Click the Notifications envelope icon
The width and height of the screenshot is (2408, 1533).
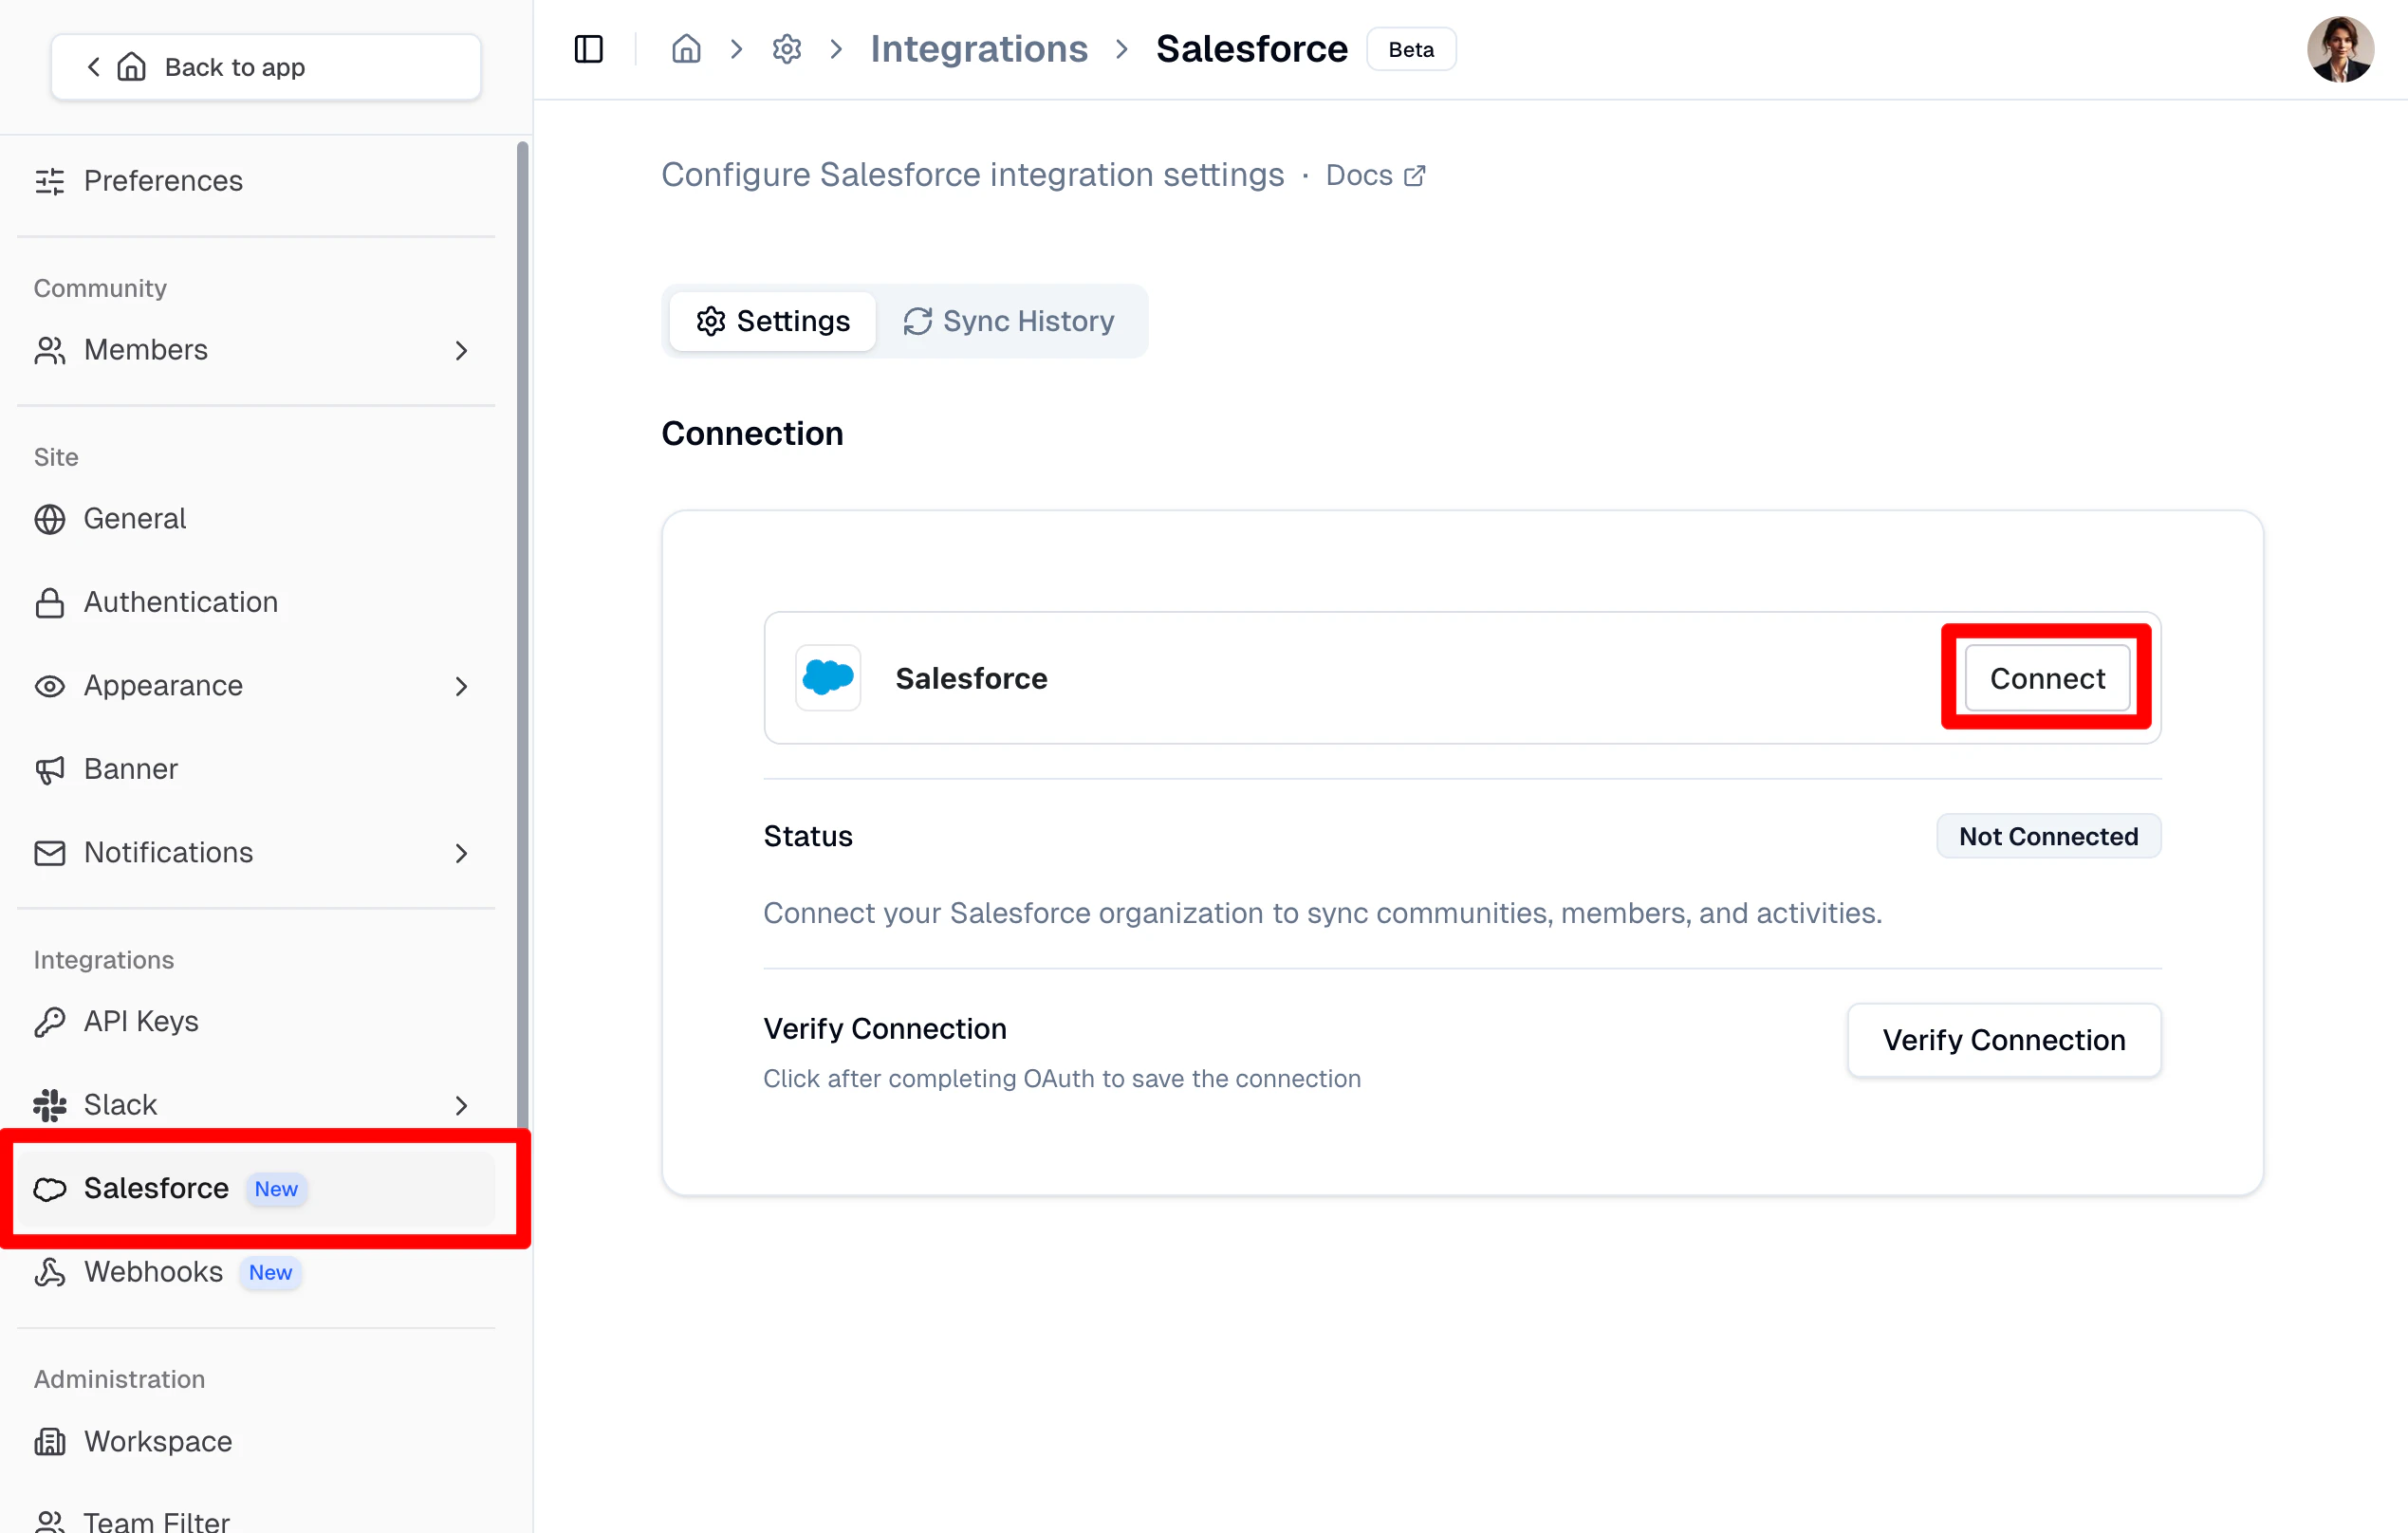[x=50, y=852]
